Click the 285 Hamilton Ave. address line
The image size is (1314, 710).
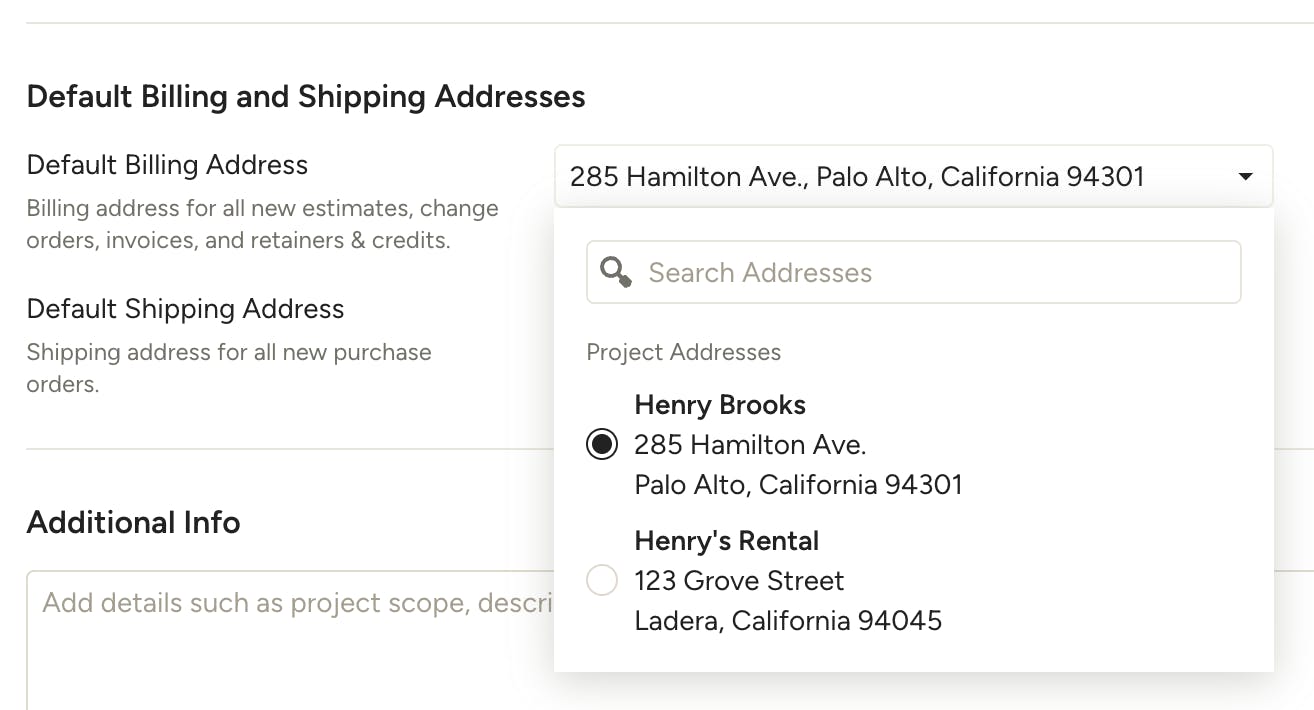(x=750, y=444)
